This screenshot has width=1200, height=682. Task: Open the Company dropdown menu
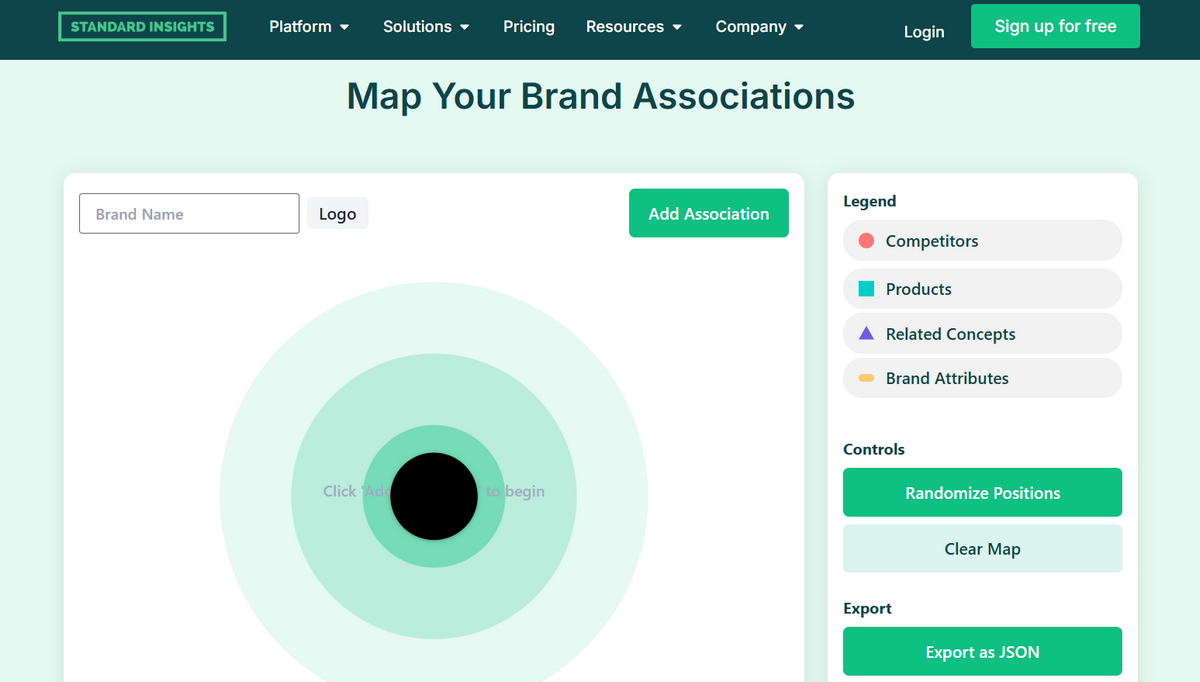click(759, 27)
